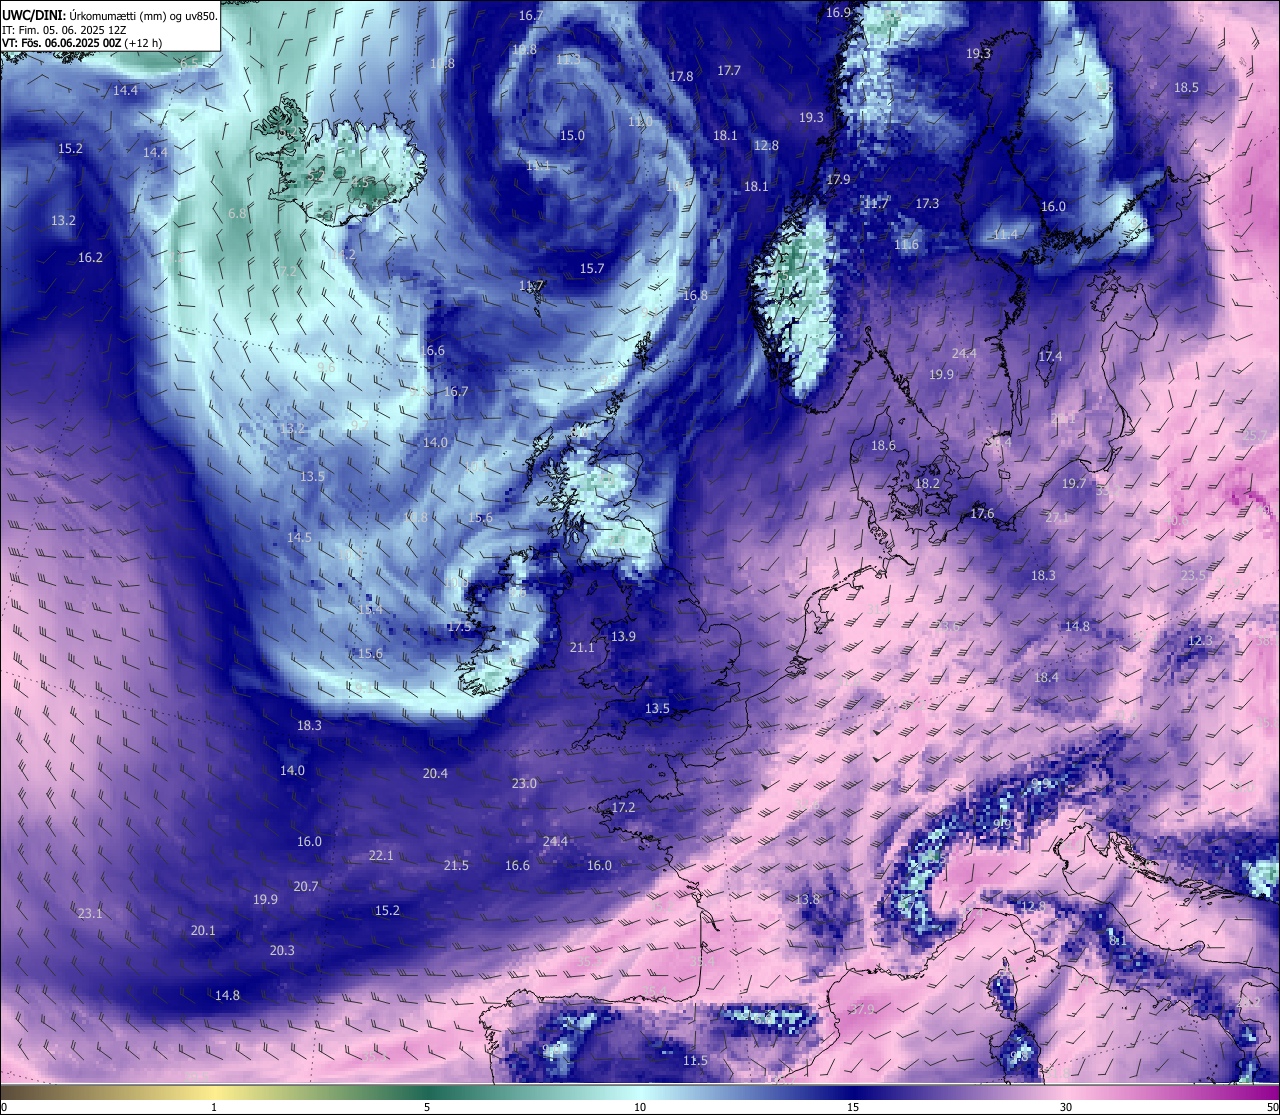Click the map value 17.4
The image size is (1280, 1115).
pyautogui.click(x=1050, y=357)
